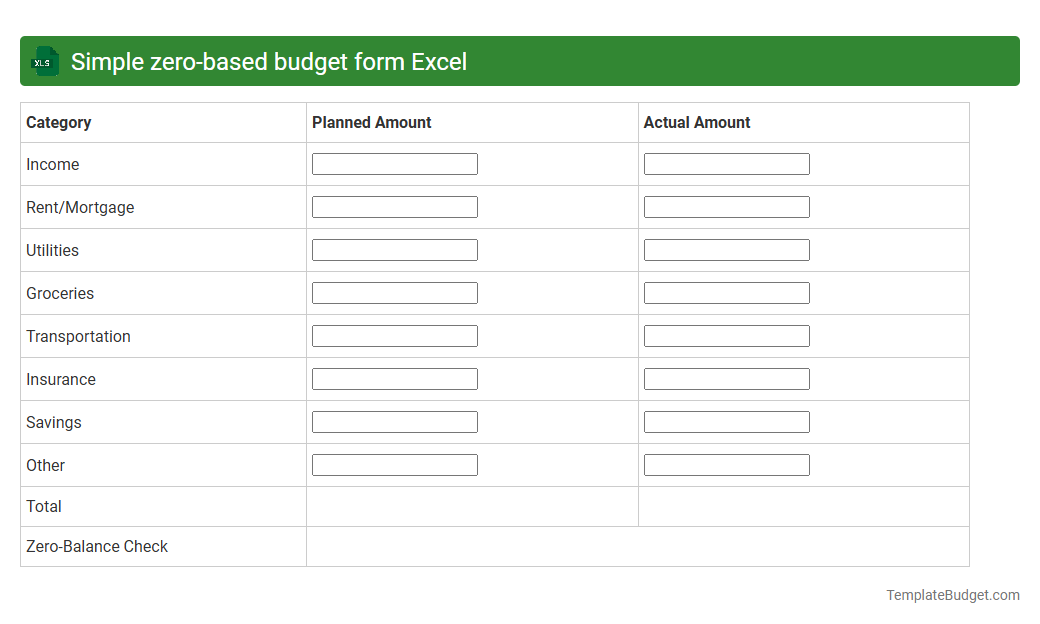This screenshot has width=1040, height=624.
Task: Click the XLS file icon in the header
Action: click(44, 61)
